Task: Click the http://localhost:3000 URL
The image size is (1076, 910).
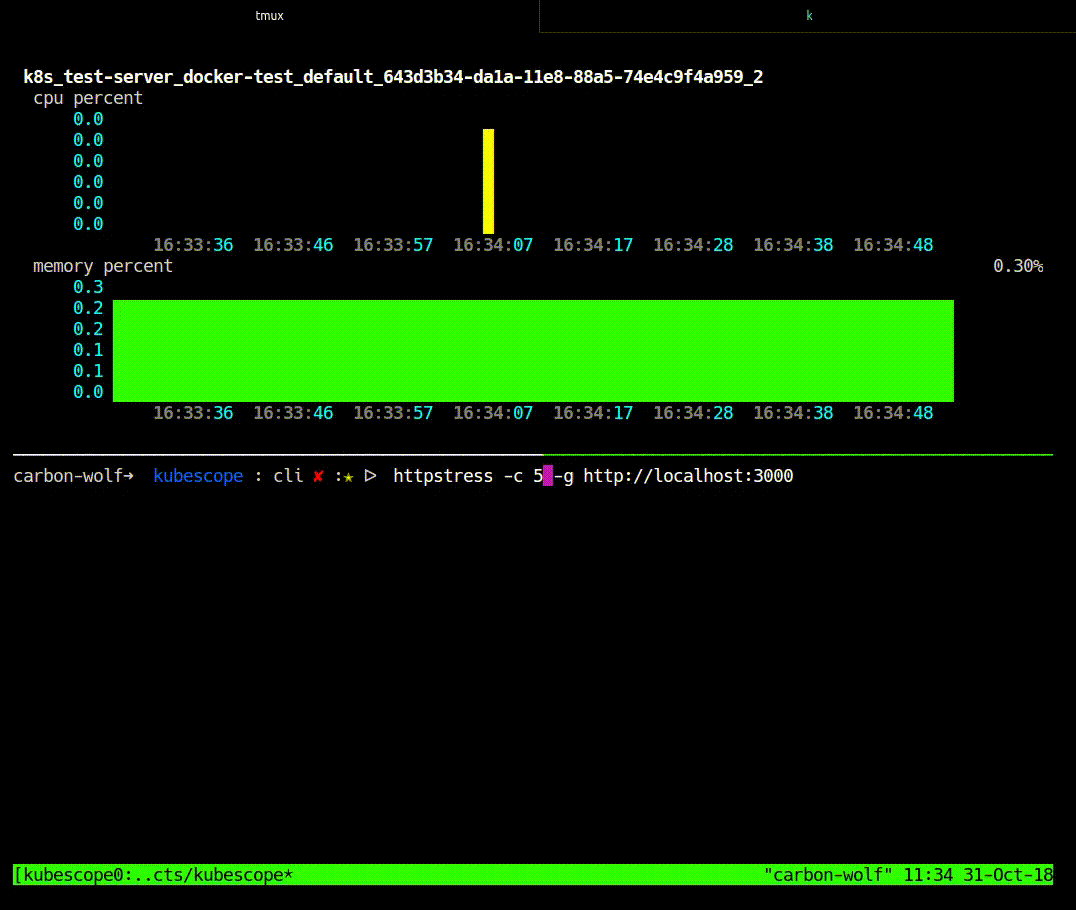Action: pos(688,475)
